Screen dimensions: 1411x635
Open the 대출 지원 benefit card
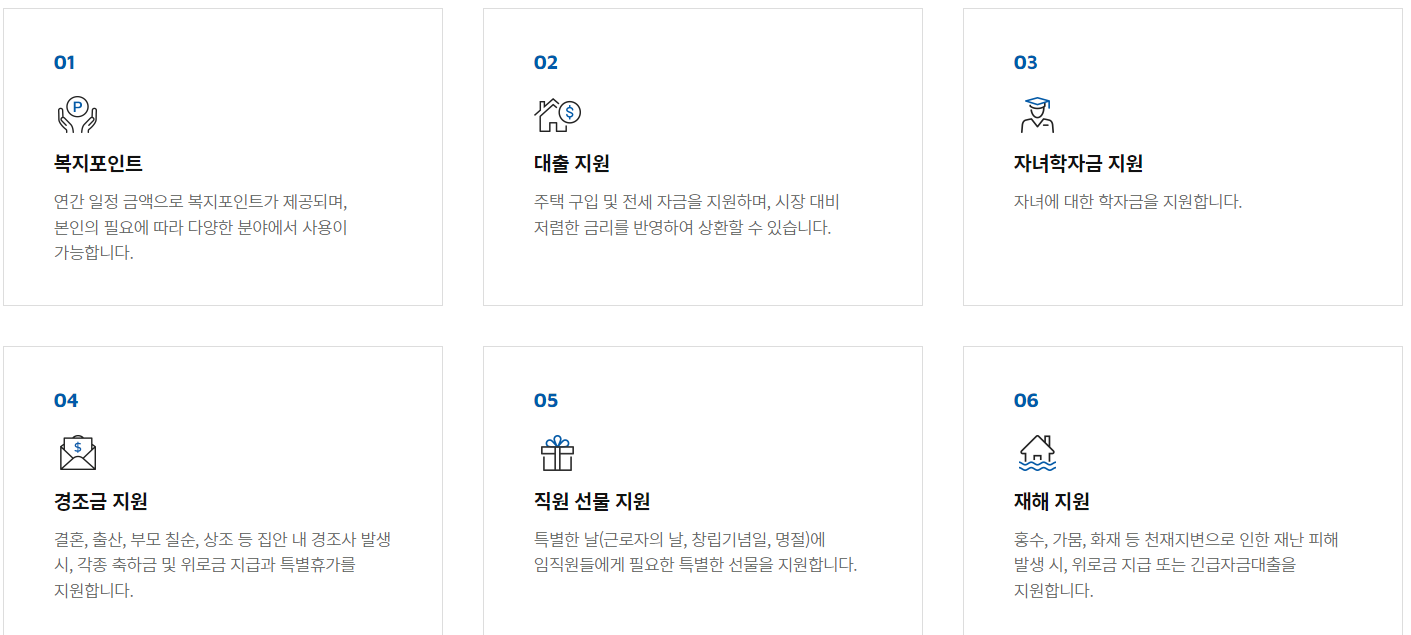[x=702, y=155]
